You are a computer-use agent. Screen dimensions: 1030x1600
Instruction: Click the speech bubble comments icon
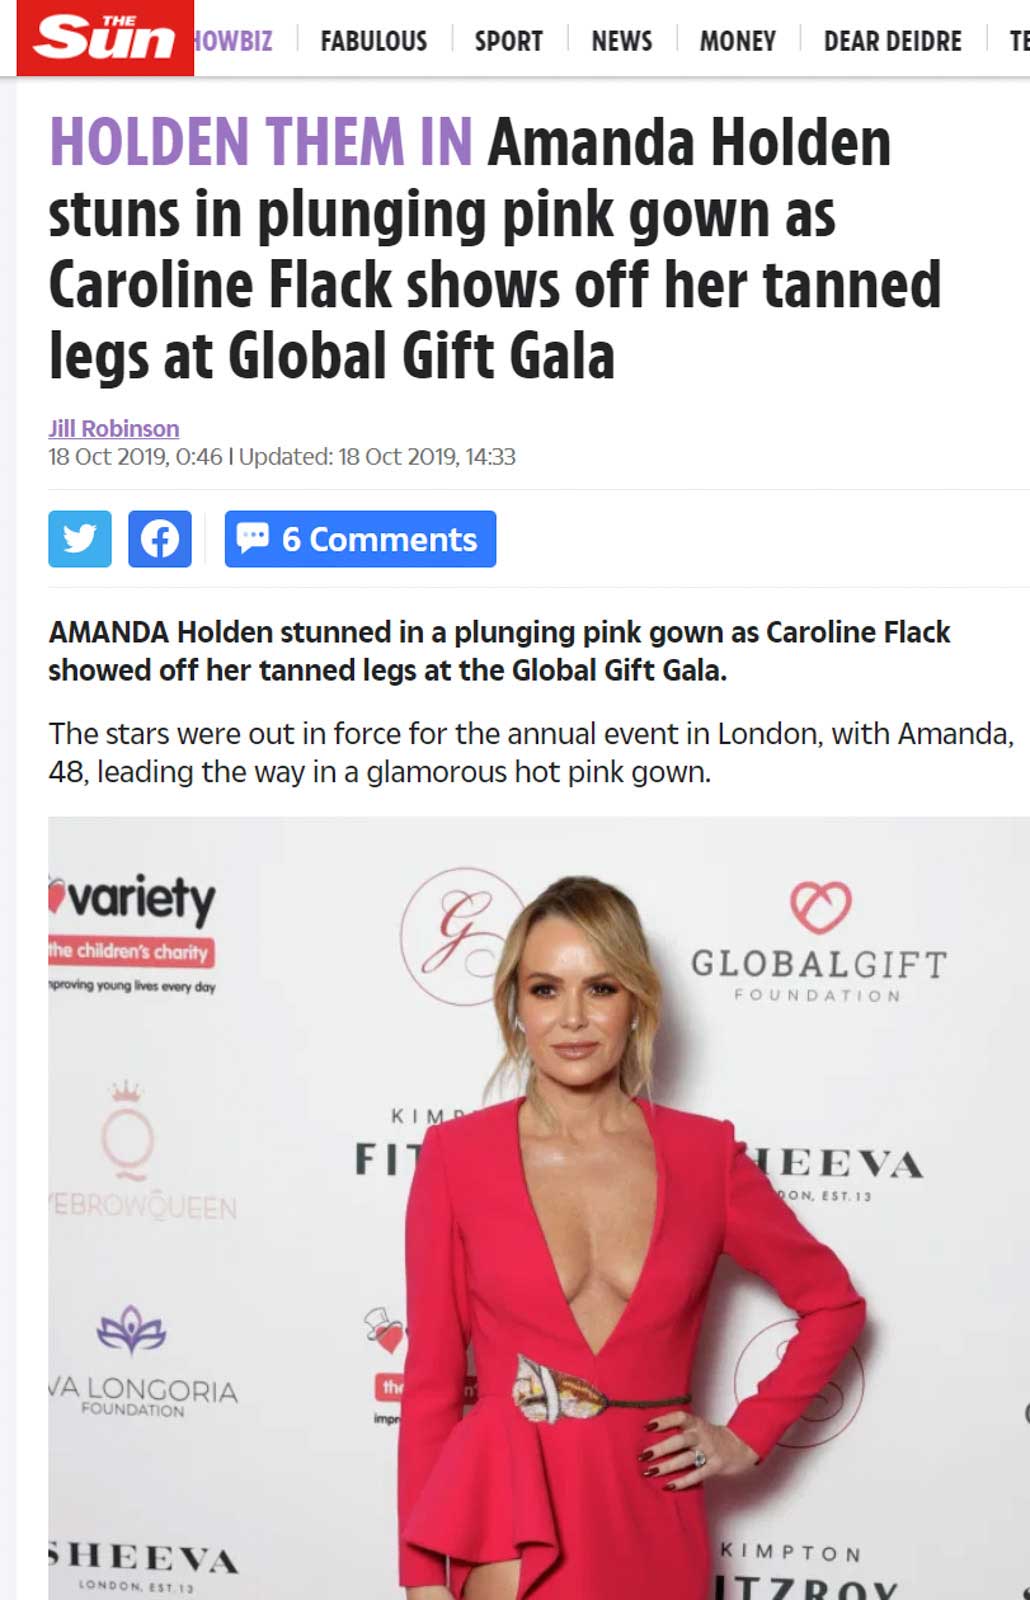click(x=253, y=538)
